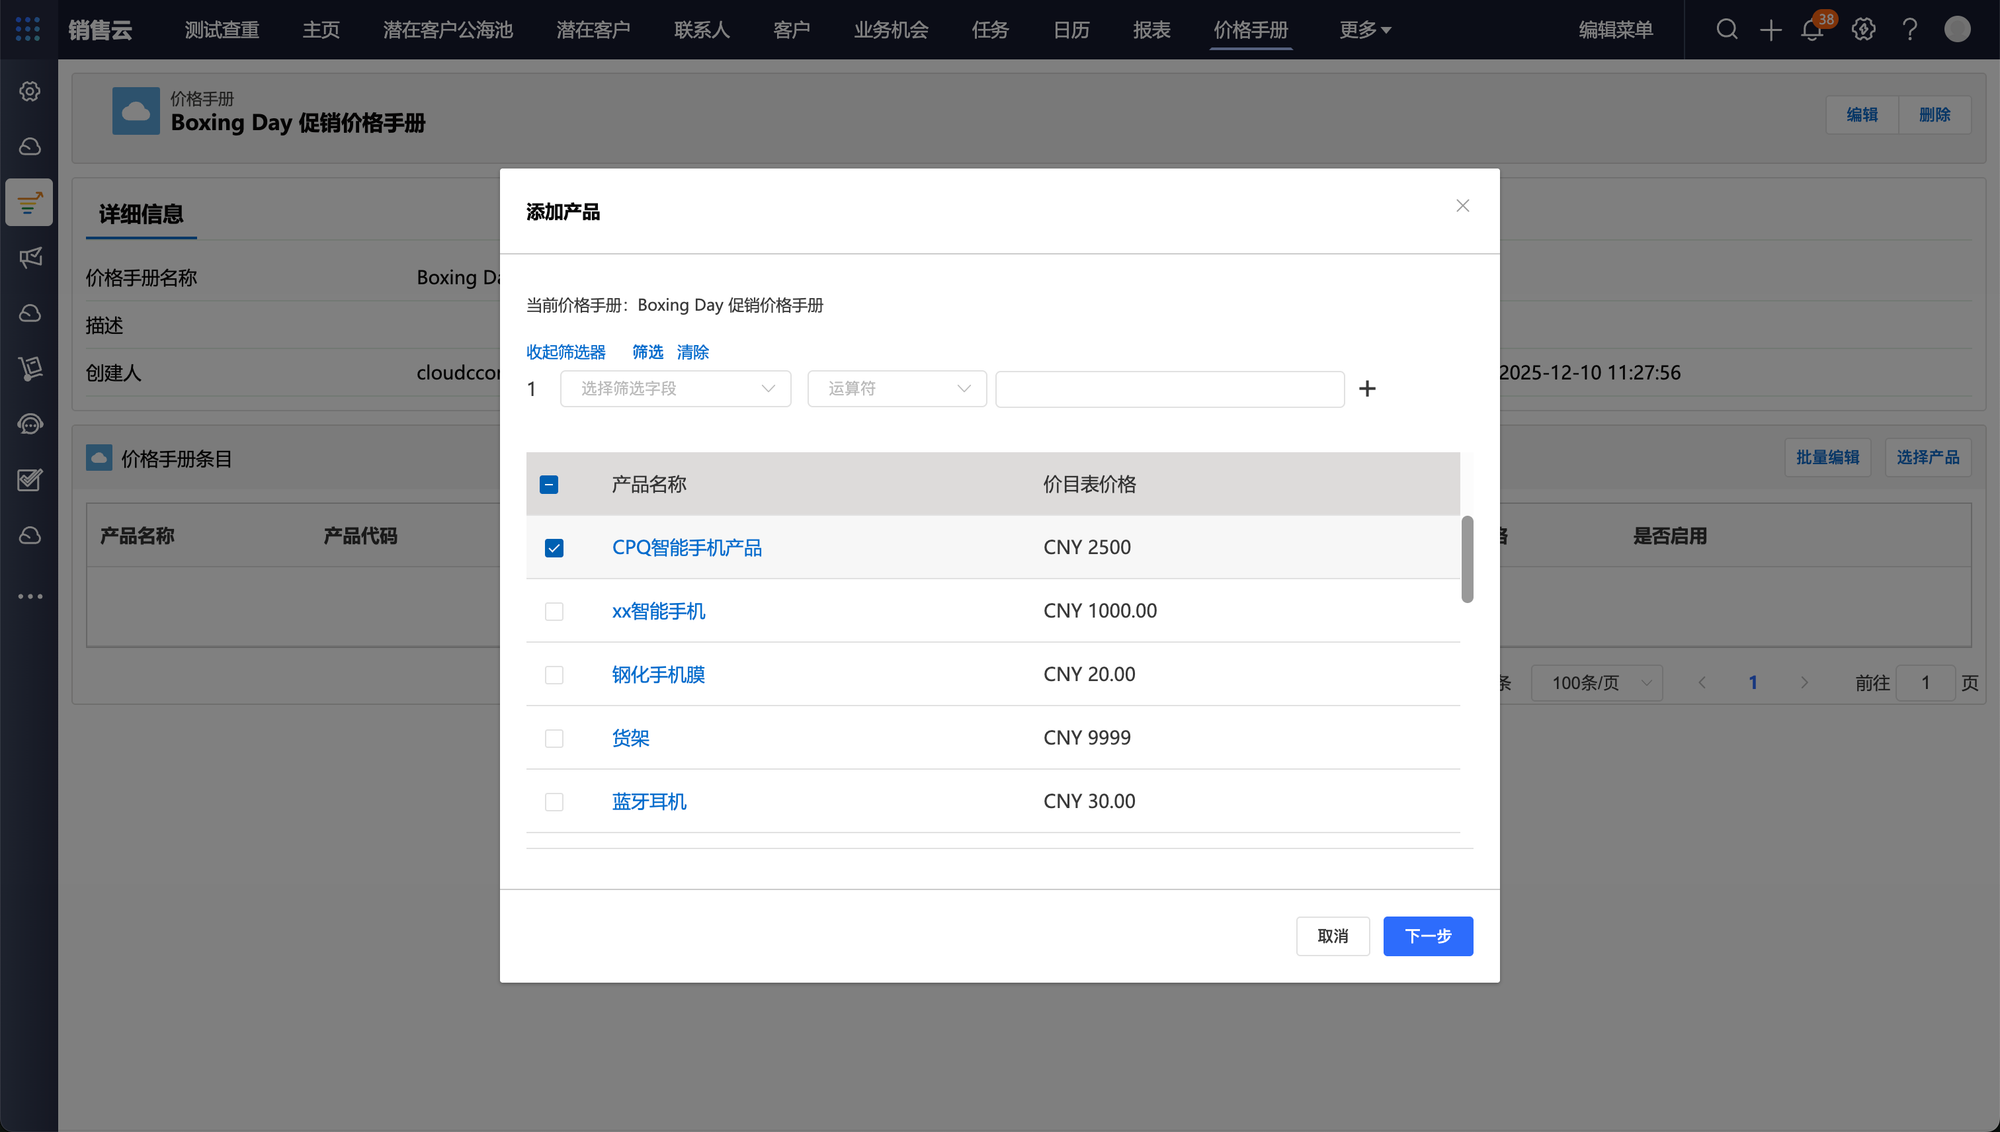This screenshot has height=1132, width=2000.
Task: Click the product list vertical scrollbar
Action: pos(1467,559)
